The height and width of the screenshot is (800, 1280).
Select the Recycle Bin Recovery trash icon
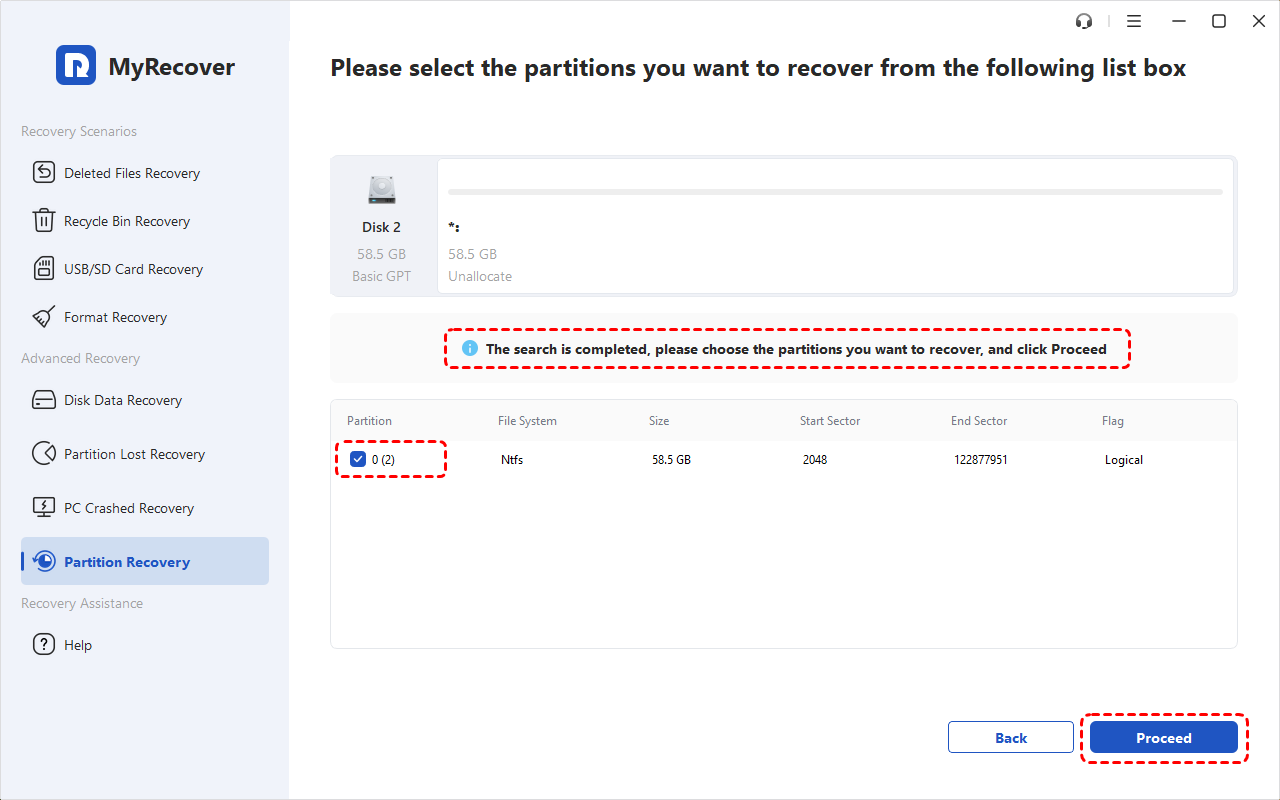(44, 221)
